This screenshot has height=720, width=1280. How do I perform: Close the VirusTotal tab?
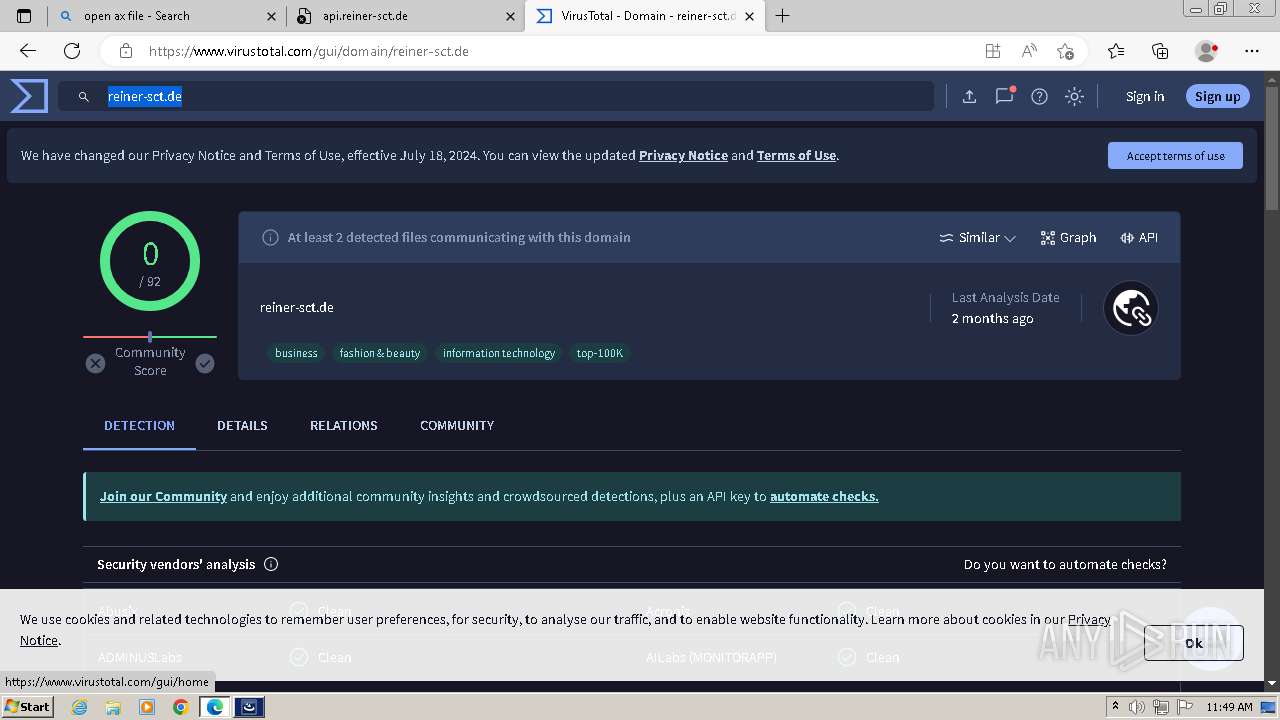[x=749, y=16]
